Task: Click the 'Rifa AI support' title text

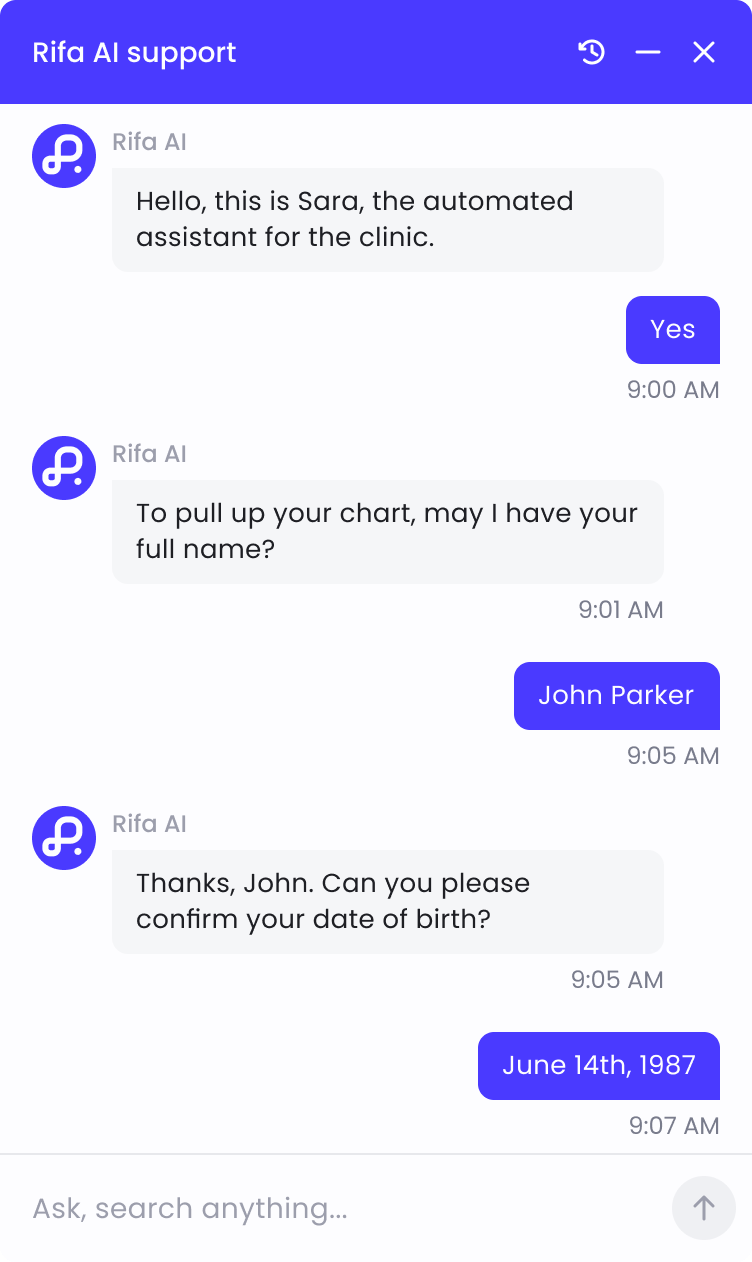Action: (134, 52)
